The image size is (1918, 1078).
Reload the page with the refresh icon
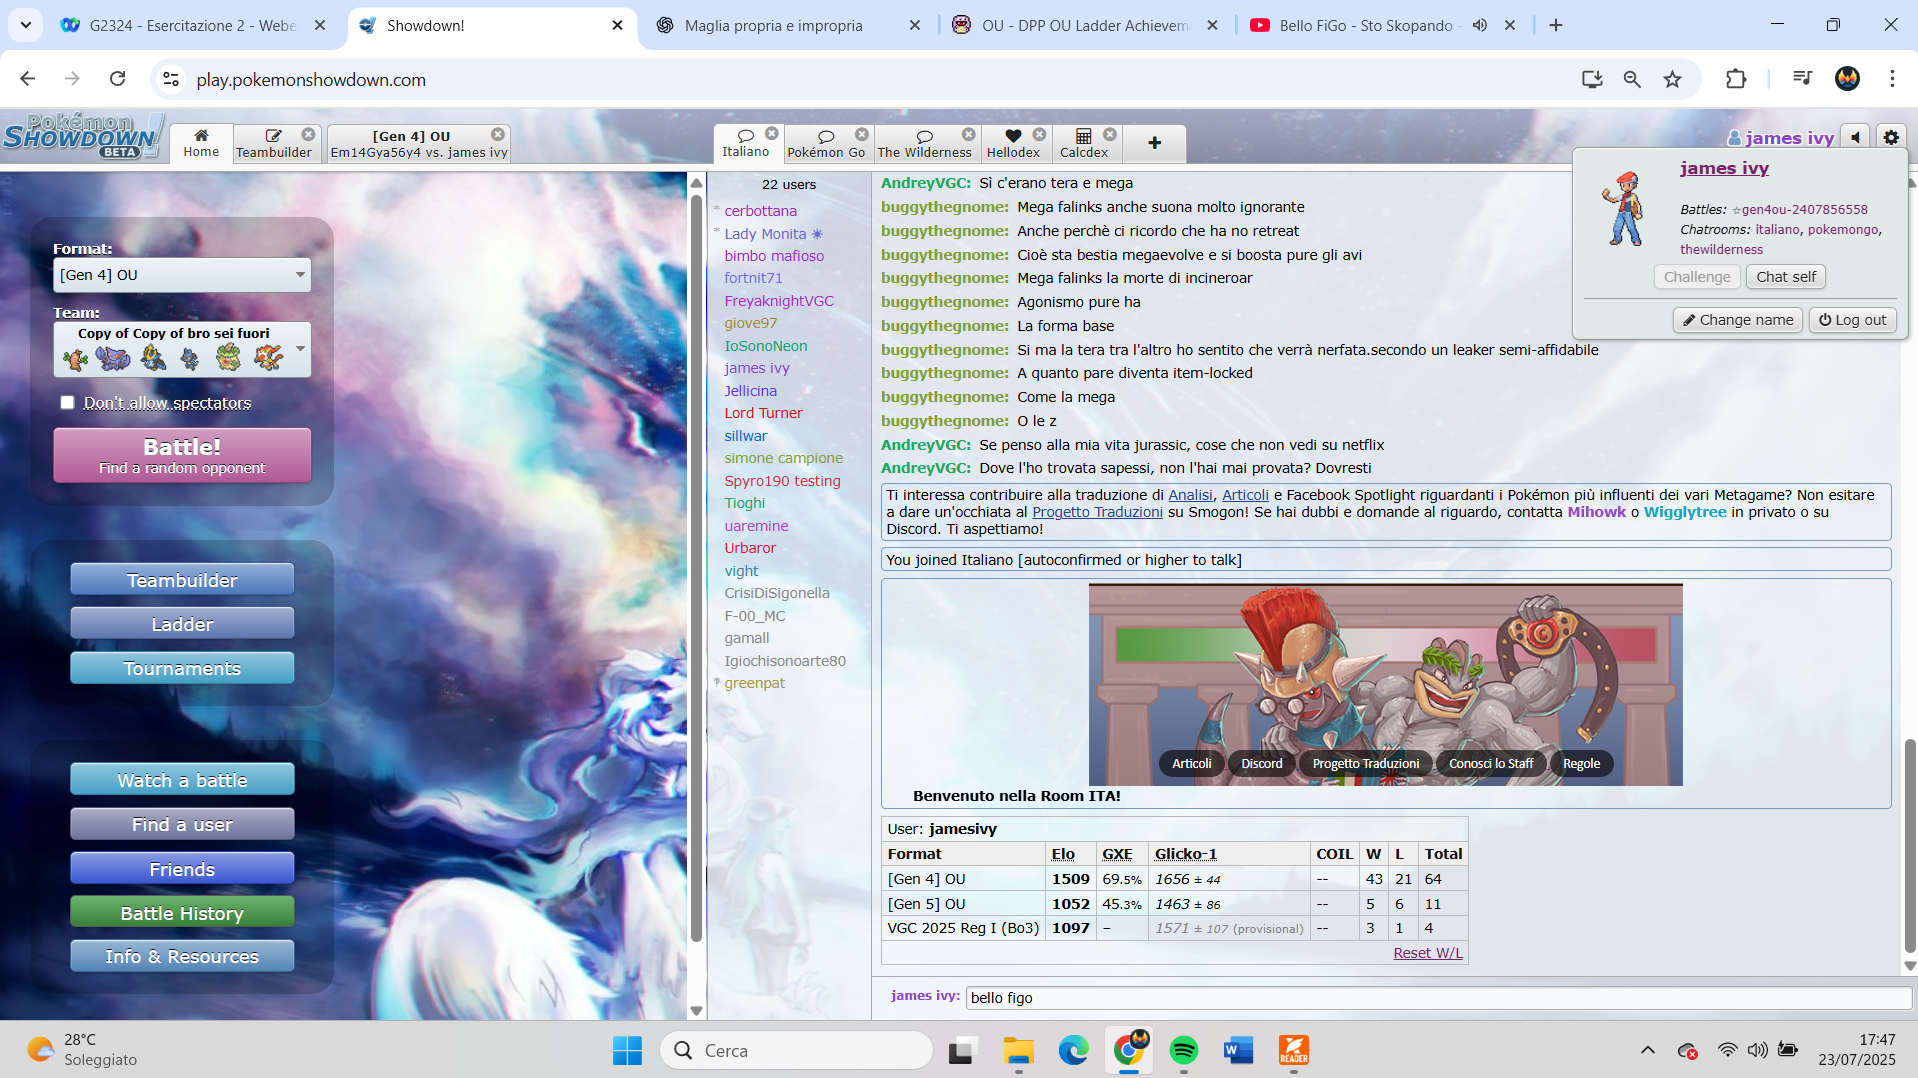click(x=118, y=79)
